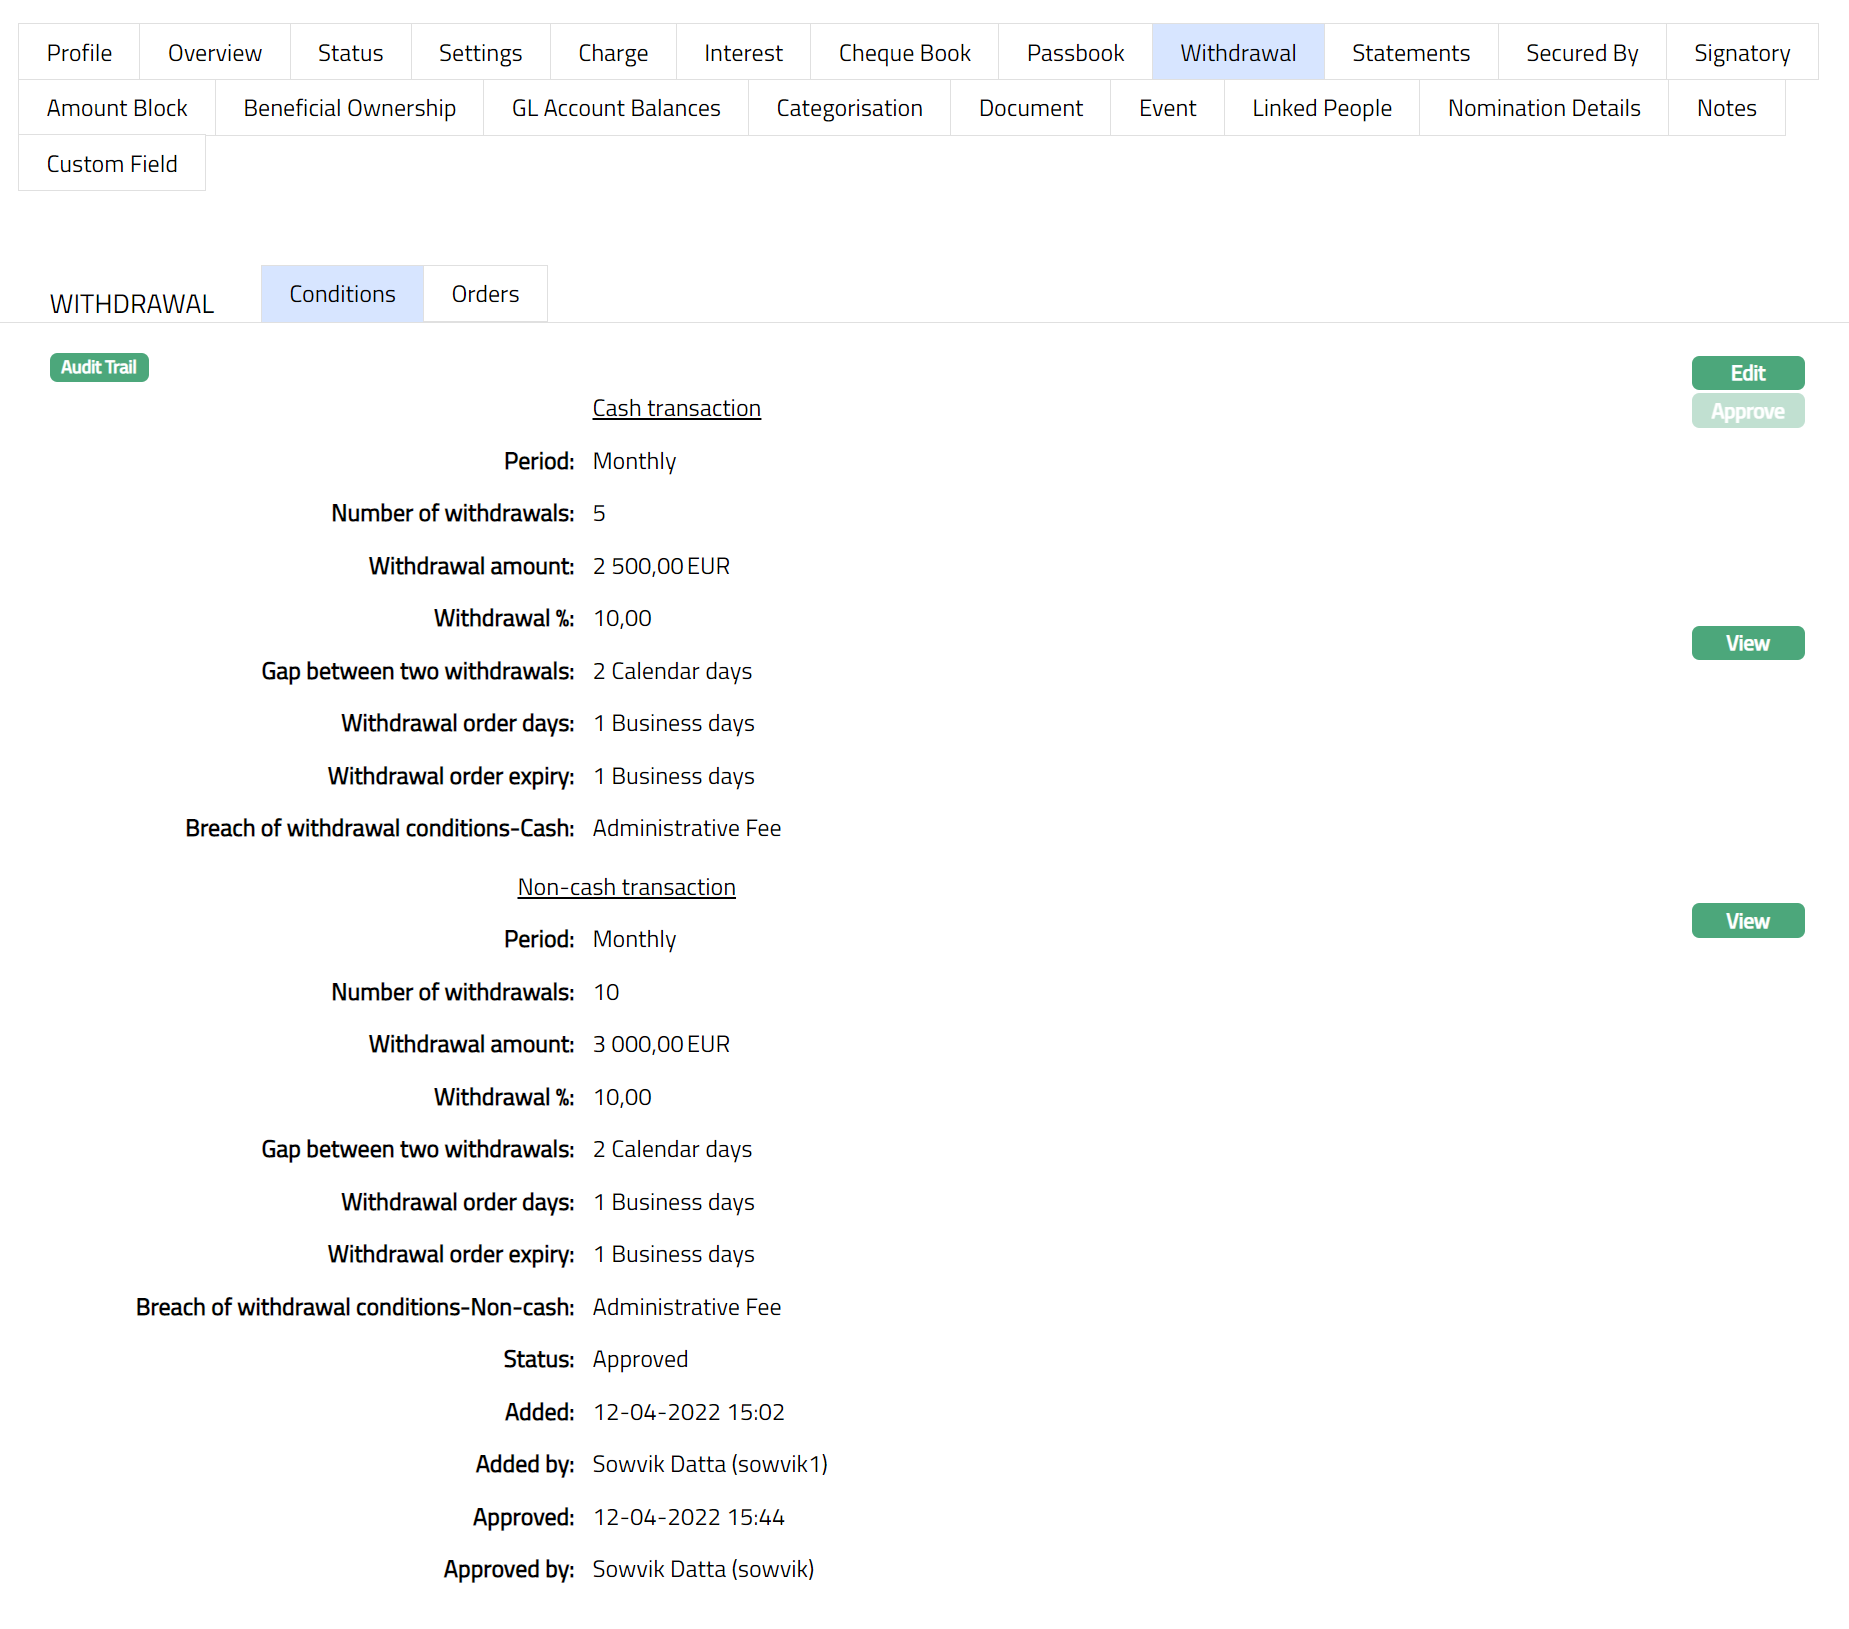Click the green Edit button
The height and width of the screenshot is (1629, 1849).
[1747, 373]
